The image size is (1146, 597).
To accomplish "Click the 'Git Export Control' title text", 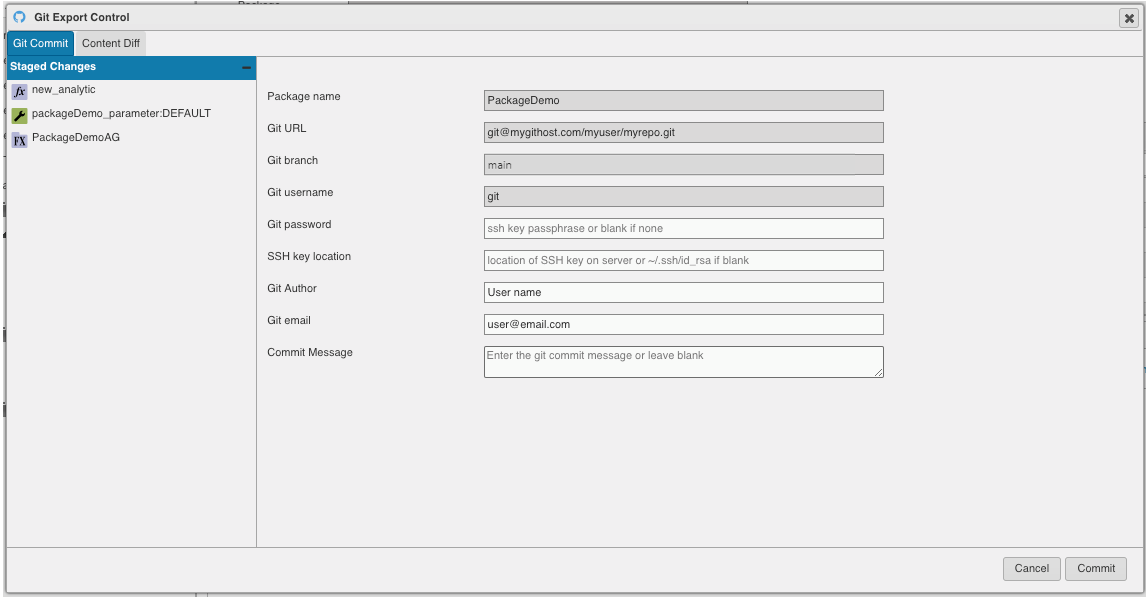I will [x=82, y=18].
